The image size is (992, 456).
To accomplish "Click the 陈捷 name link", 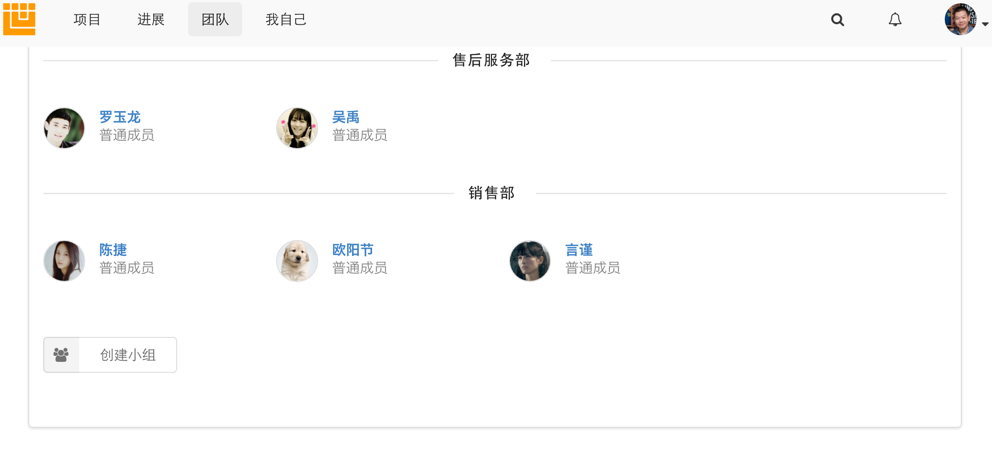I will [113, 250].
